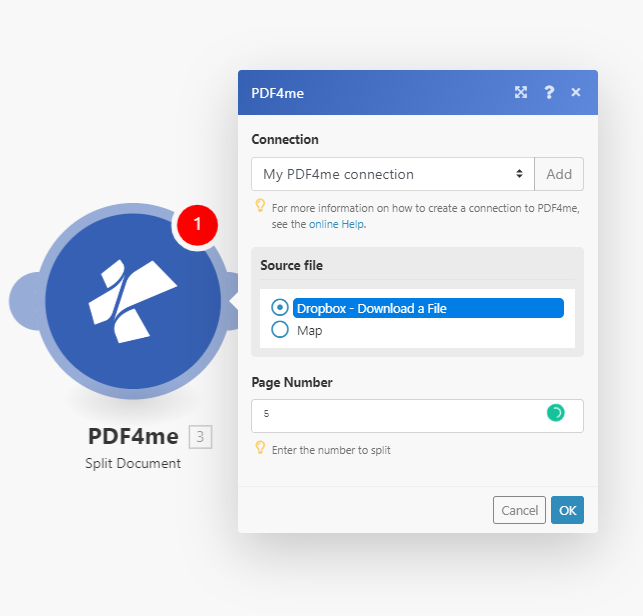This screenshot has height=616, width=643.
Task: Open the online Help link
Action: click(336, 224)
